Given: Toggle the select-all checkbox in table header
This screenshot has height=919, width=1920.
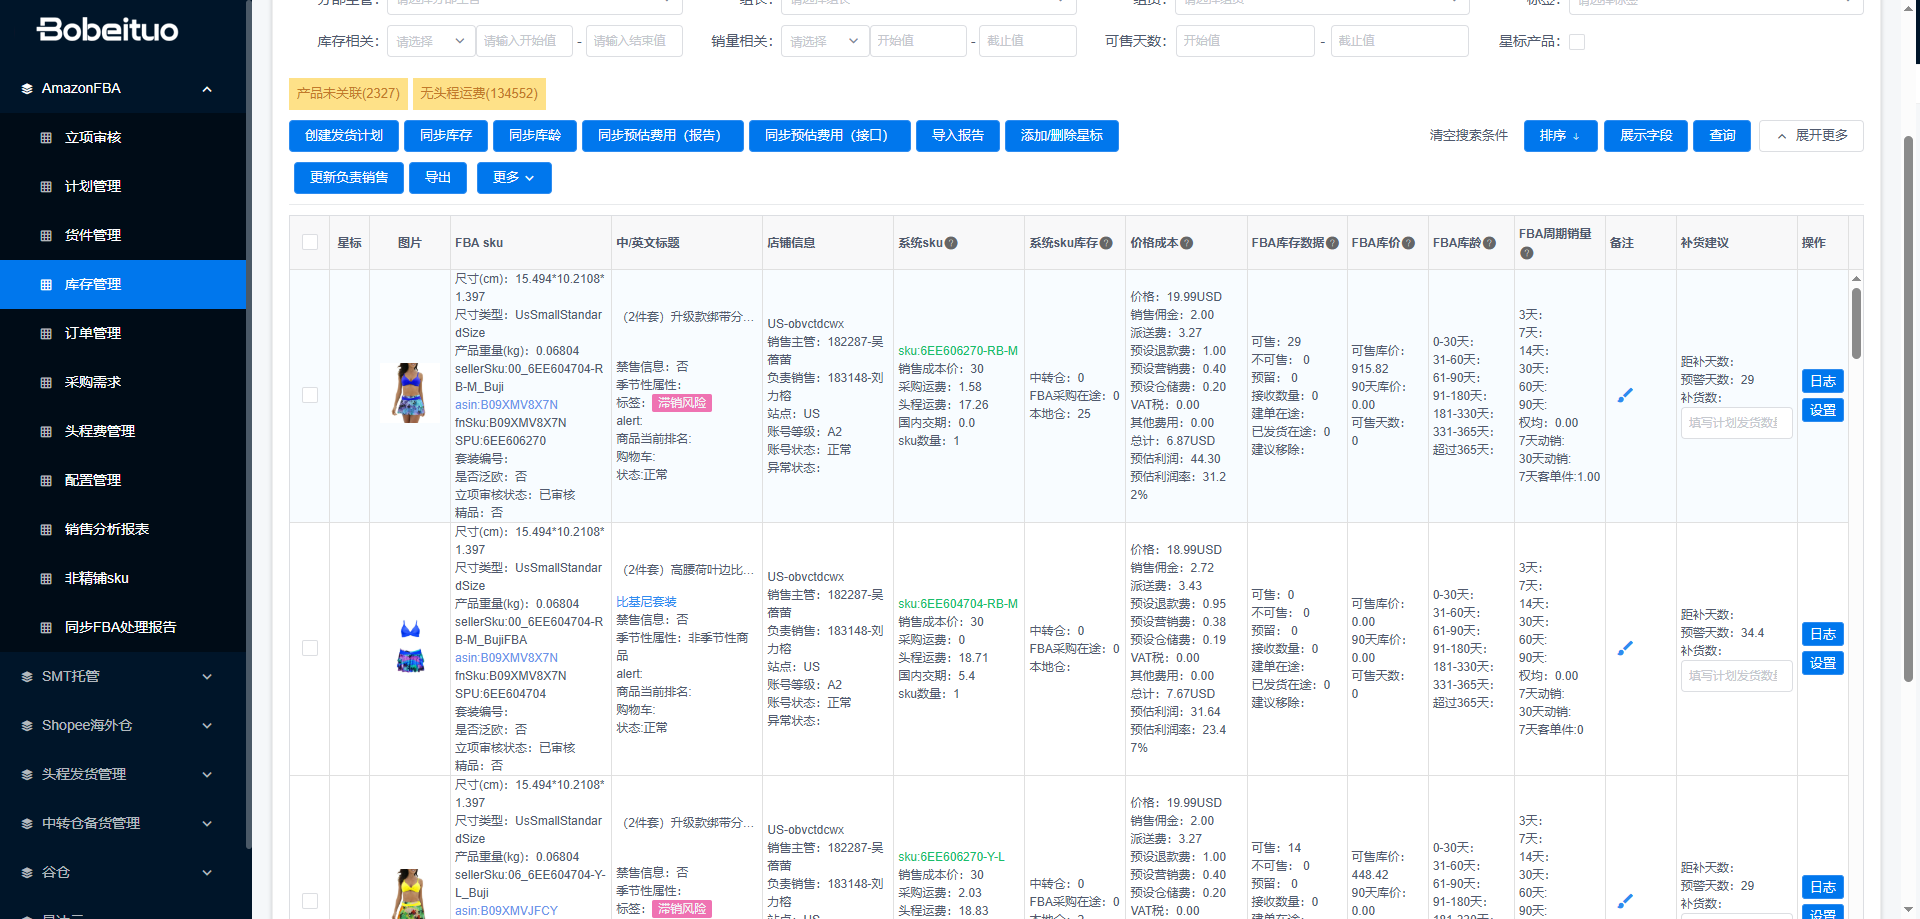Looking at the screenshot, I should coord(310,242).
